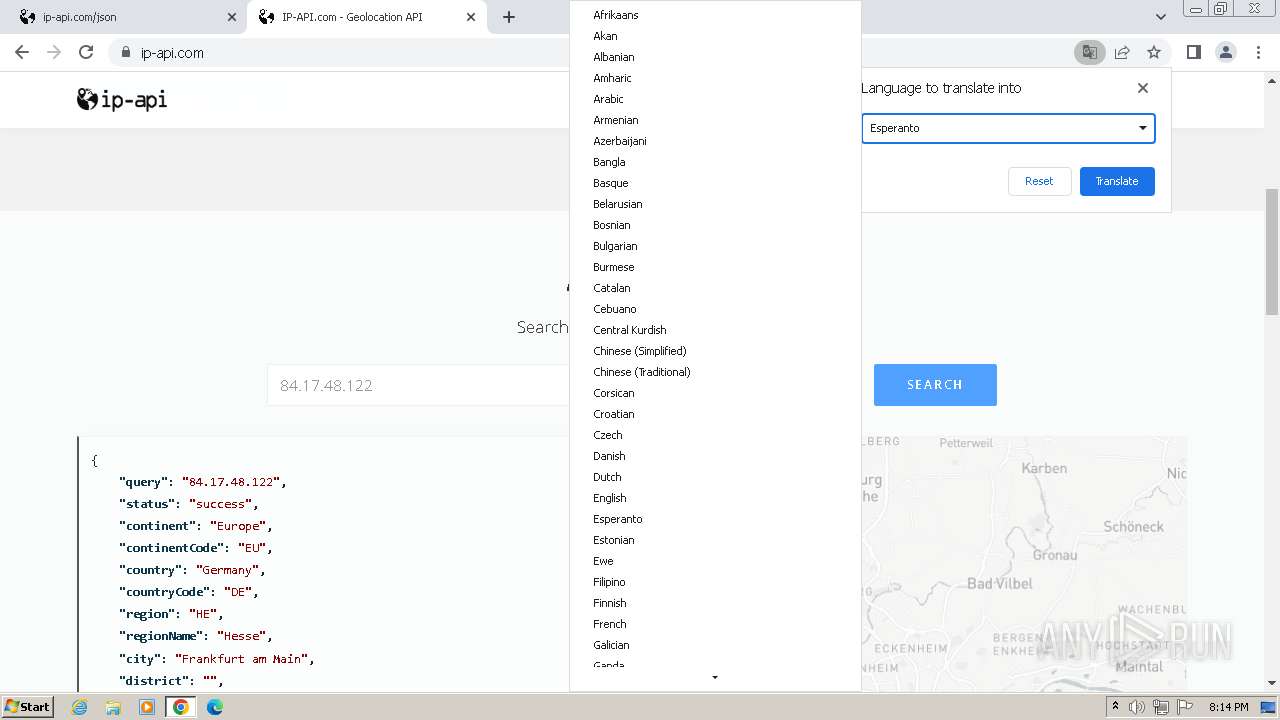Choose Bulgarian from the language list
1280x720 pixels.
pyautogui.click(x=715, y=246)
